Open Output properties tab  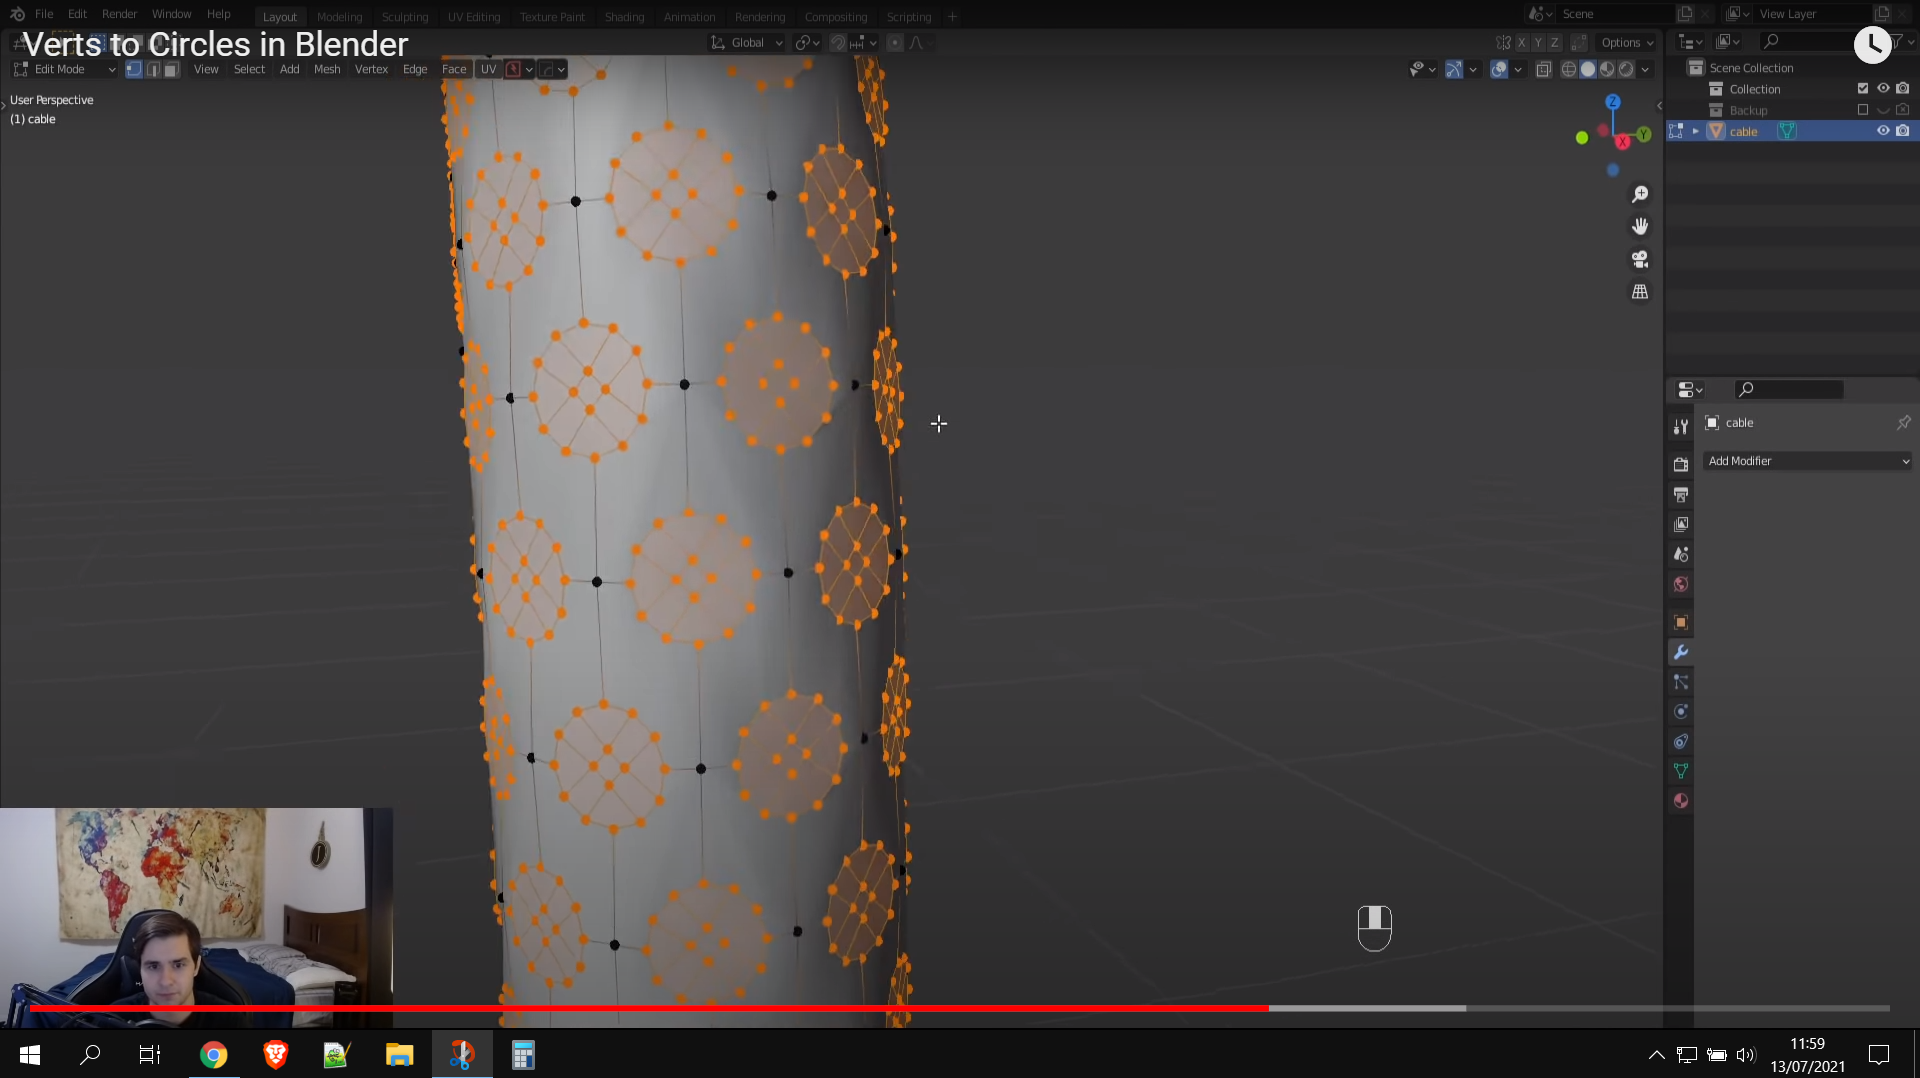1681,494
